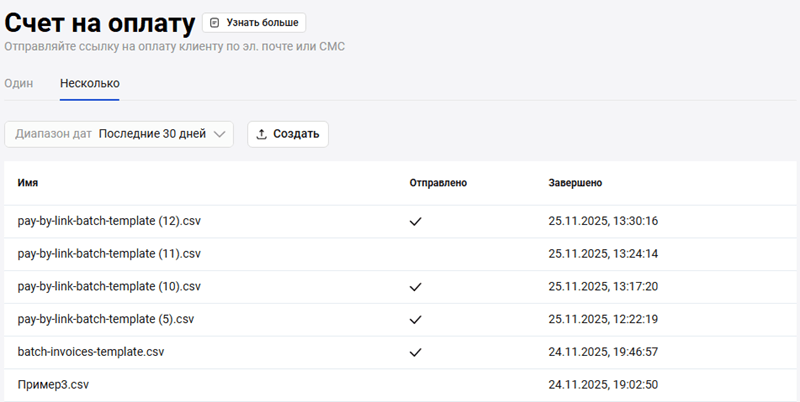Open pay-by-link-batch-template (10).csv entry
The image size is (800, 402).
[109, 287]
